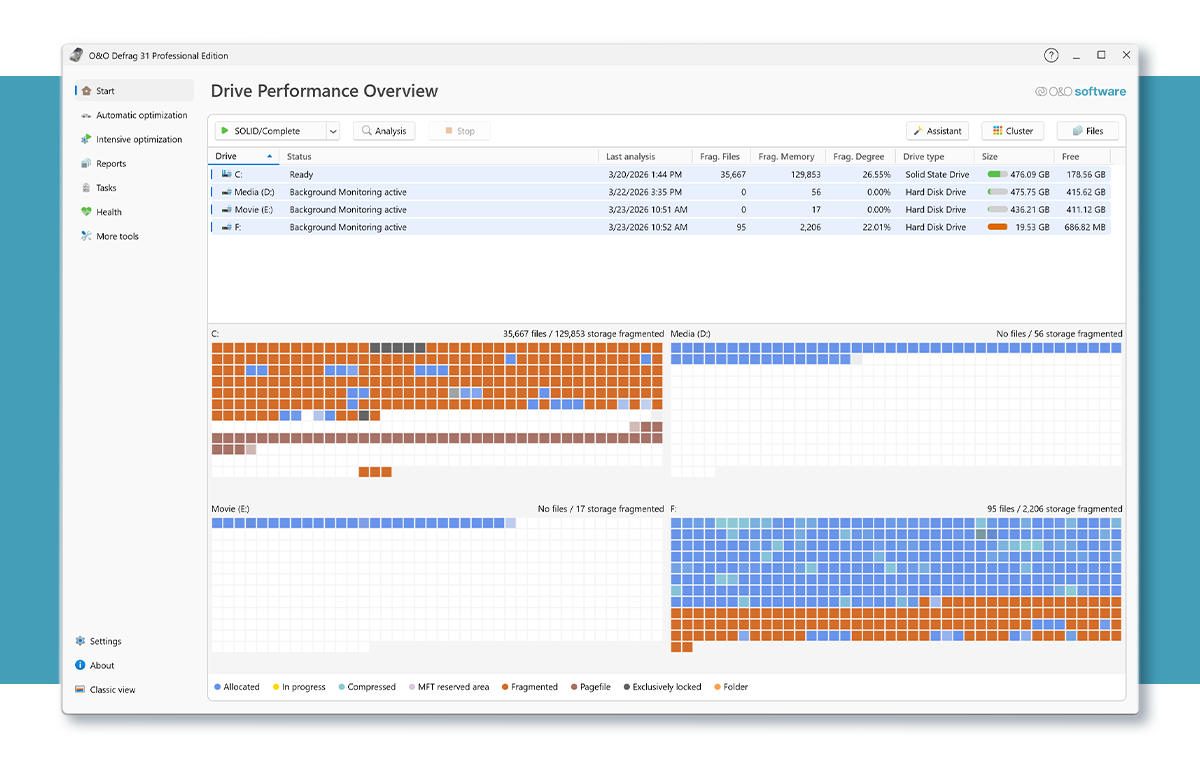Sort by Last analysis column
This screenshot has width=1200, height=760.
[646, 157]
